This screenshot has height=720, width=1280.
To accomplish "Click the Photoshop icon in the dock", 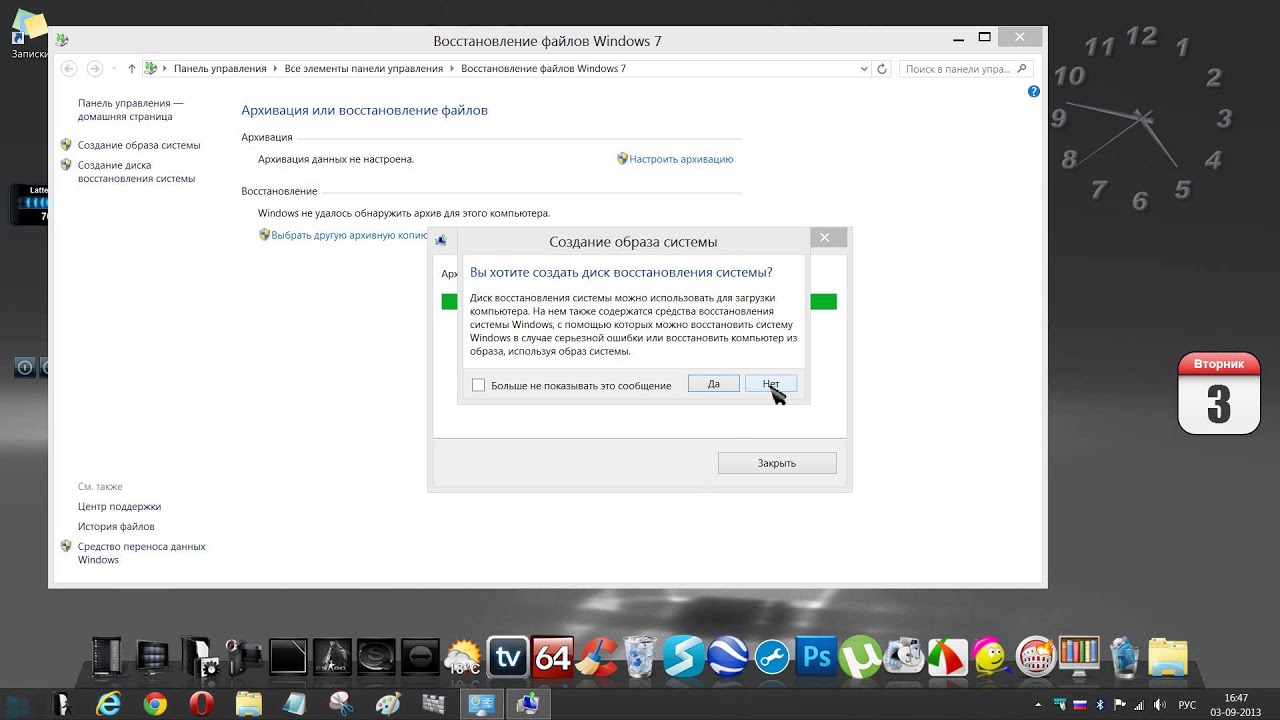I will (x=818, y=657).
